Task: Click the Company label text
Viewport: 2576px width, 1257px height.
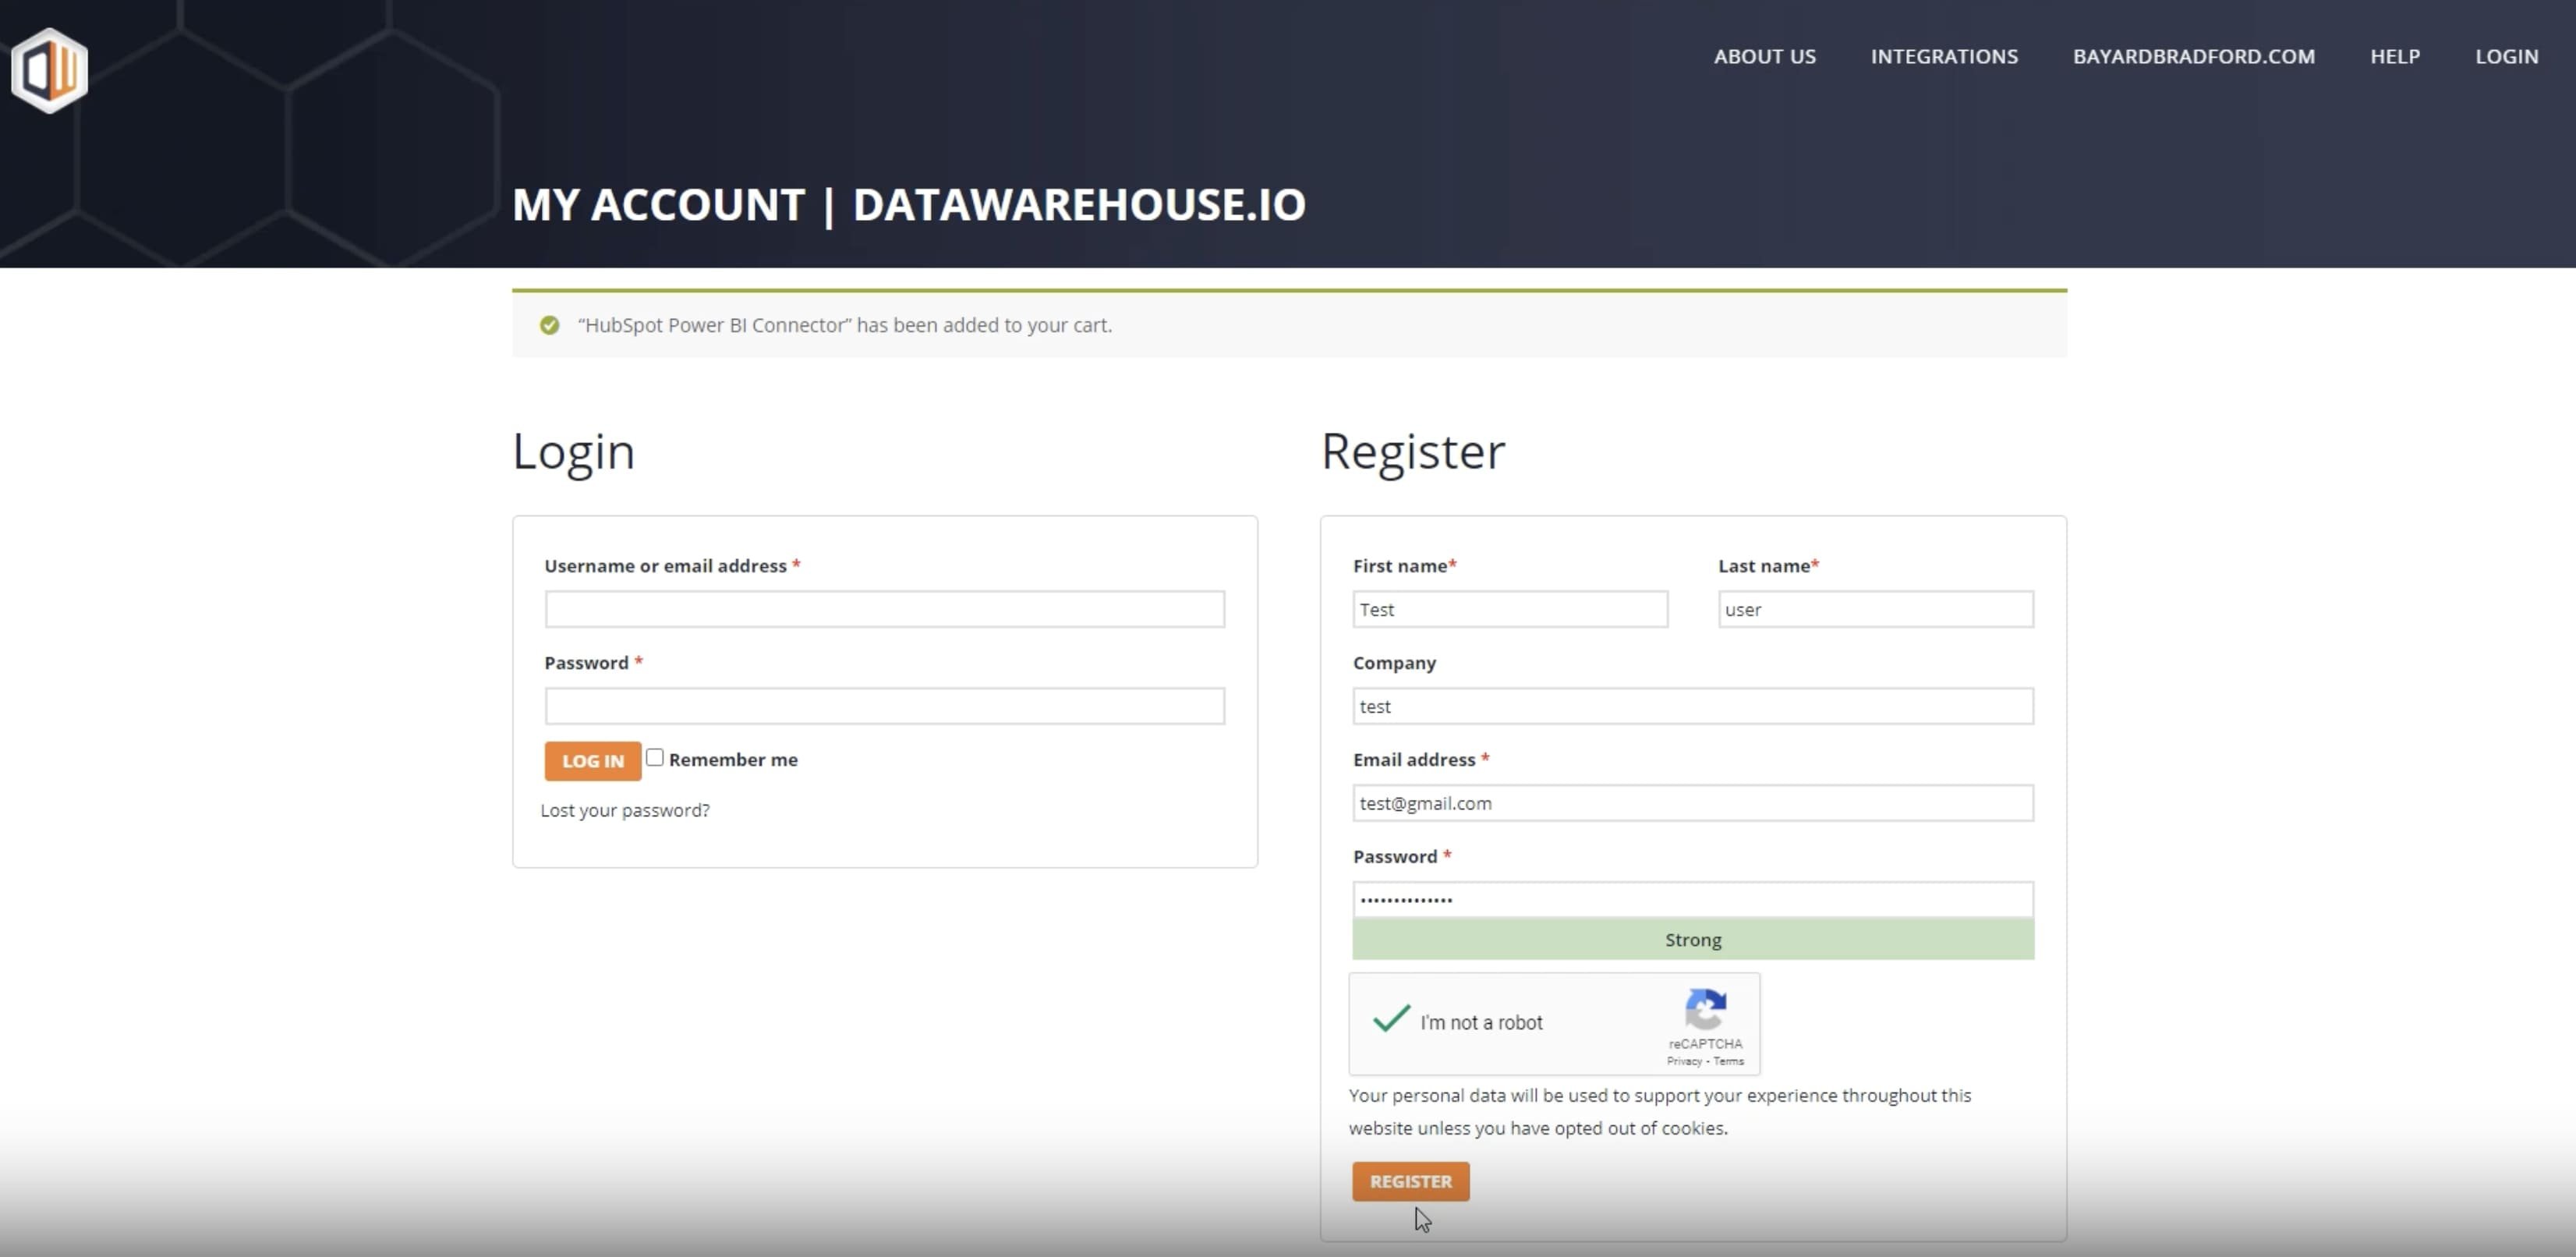Action: pos(1394,663)
